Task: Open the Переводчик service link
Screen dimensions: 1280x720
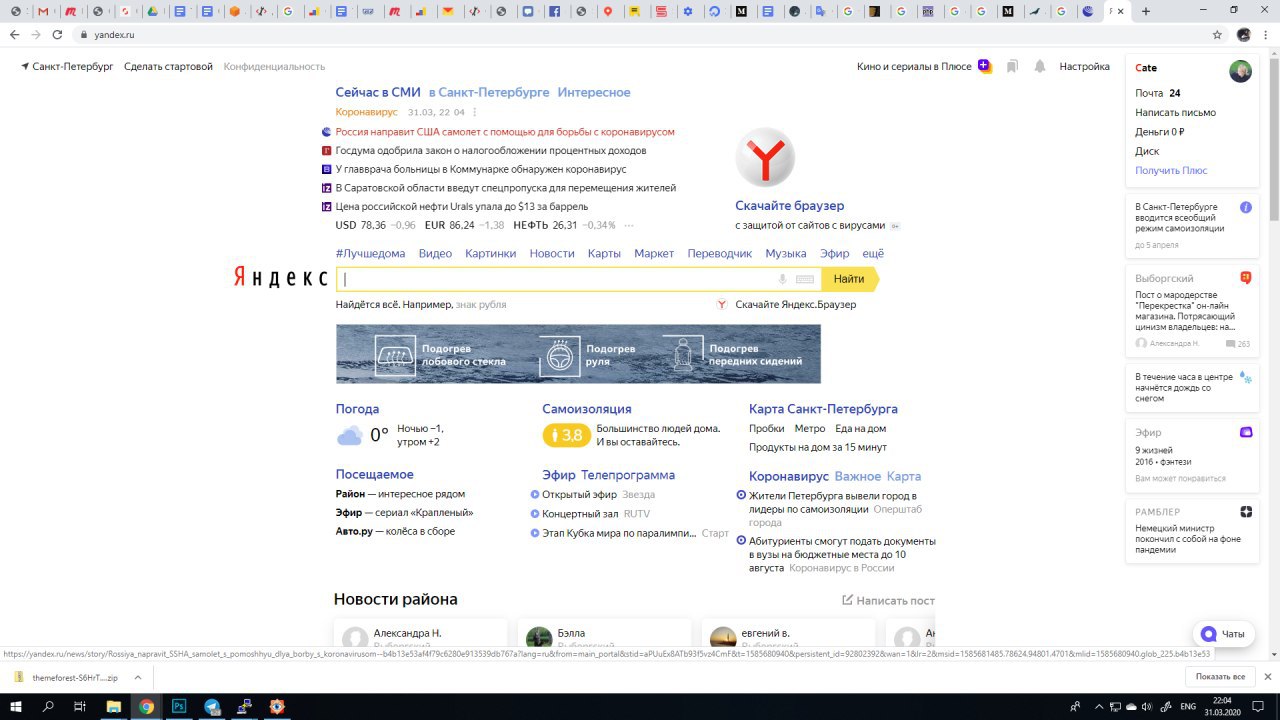Action: 720,253
